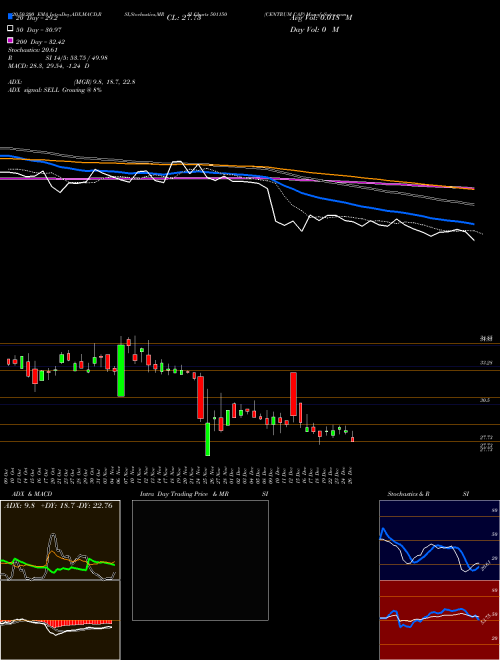500x660 pixels.
Task: Click the red RSI chart panel
Action: [x=439, y=620]
